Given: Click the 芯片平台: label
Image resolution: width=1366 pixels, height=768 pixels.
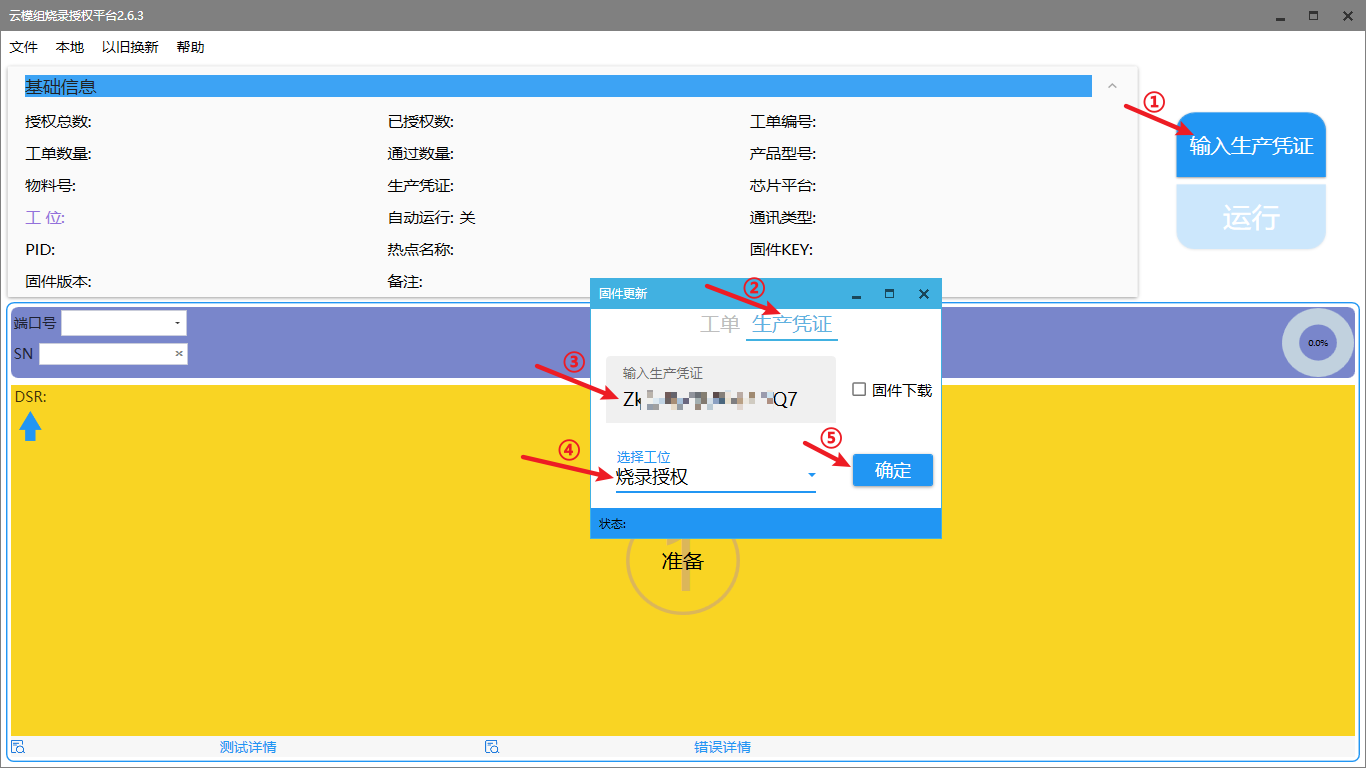Looking at the screenshot, I should pyautogui.click(x=783, y=186).
